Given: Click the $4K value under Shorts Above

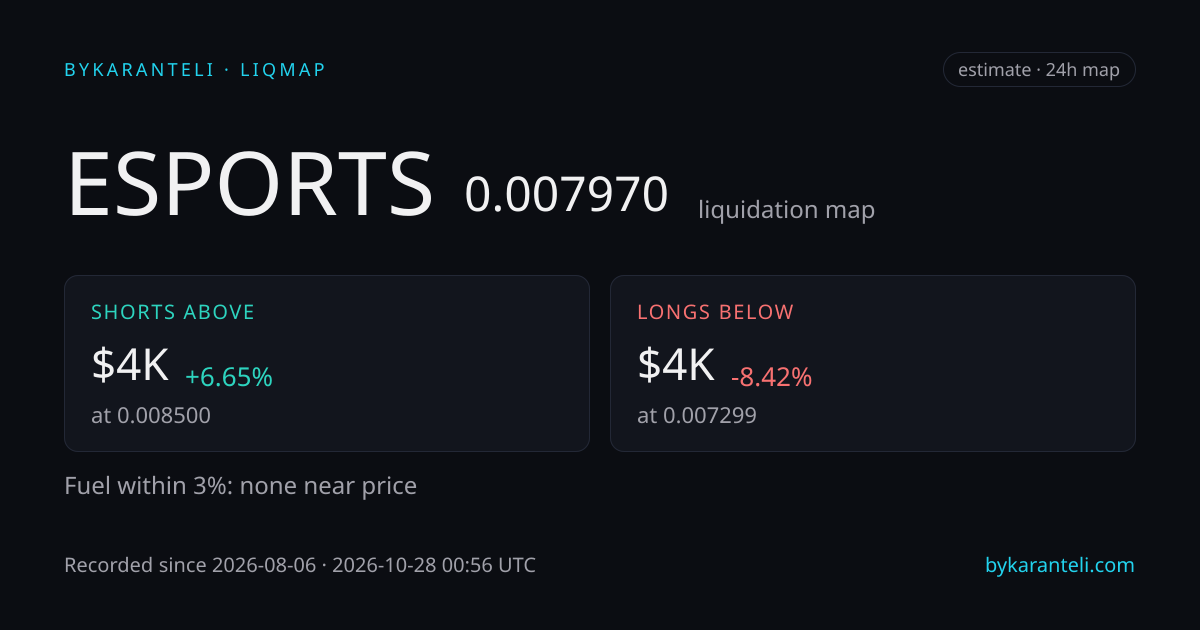Looking at the screenshot, I should point(130,365).
